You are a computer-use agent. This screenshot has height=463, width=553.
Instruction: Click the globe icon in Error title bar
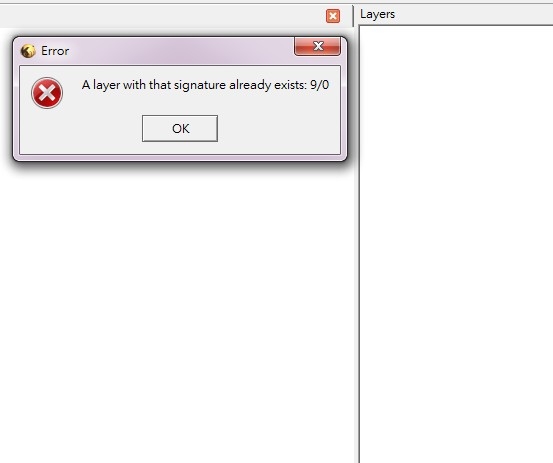28,51
